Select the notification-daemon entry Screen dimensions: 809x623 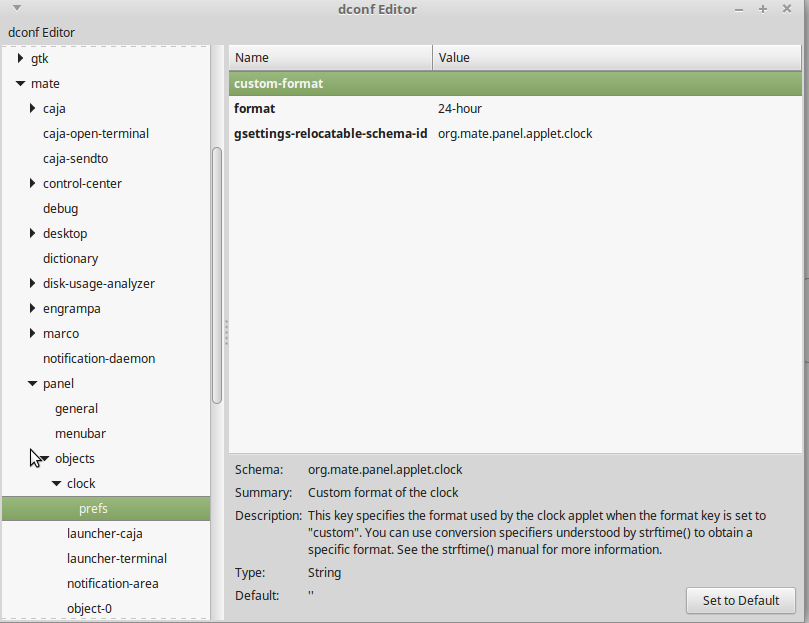tap(99, 358)
